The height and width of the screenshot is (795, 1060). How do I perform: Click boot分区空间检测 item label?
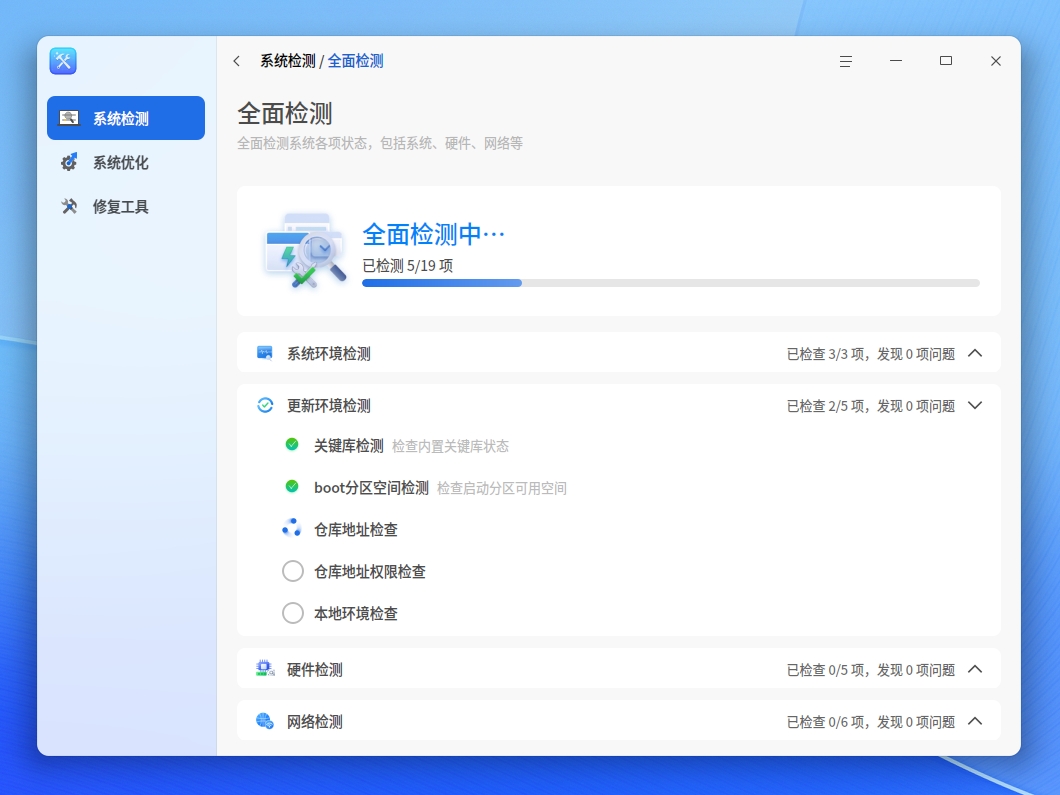(371, 488)
